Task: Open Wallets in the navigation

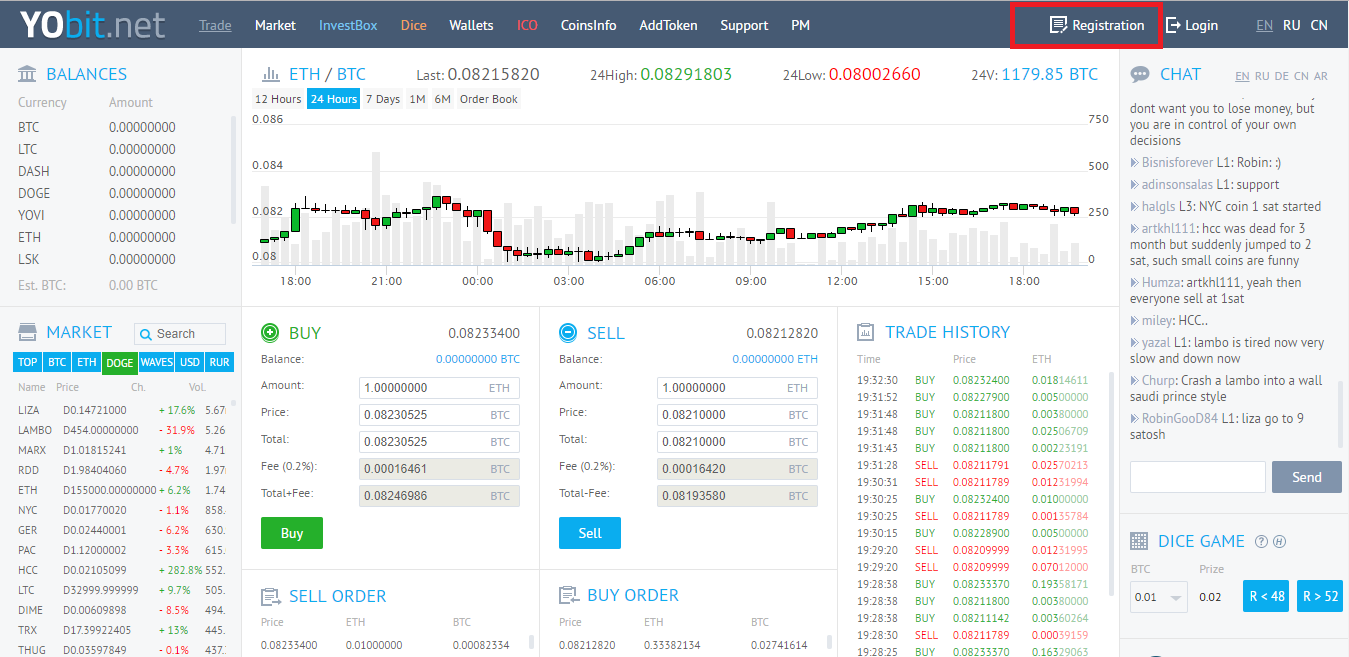Action: click(471, 25)
